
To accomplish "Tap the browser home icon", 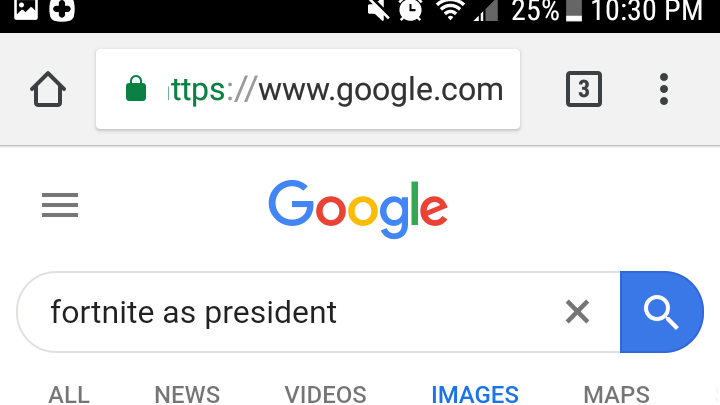I will pyautogui.click(x=48, y=89).
